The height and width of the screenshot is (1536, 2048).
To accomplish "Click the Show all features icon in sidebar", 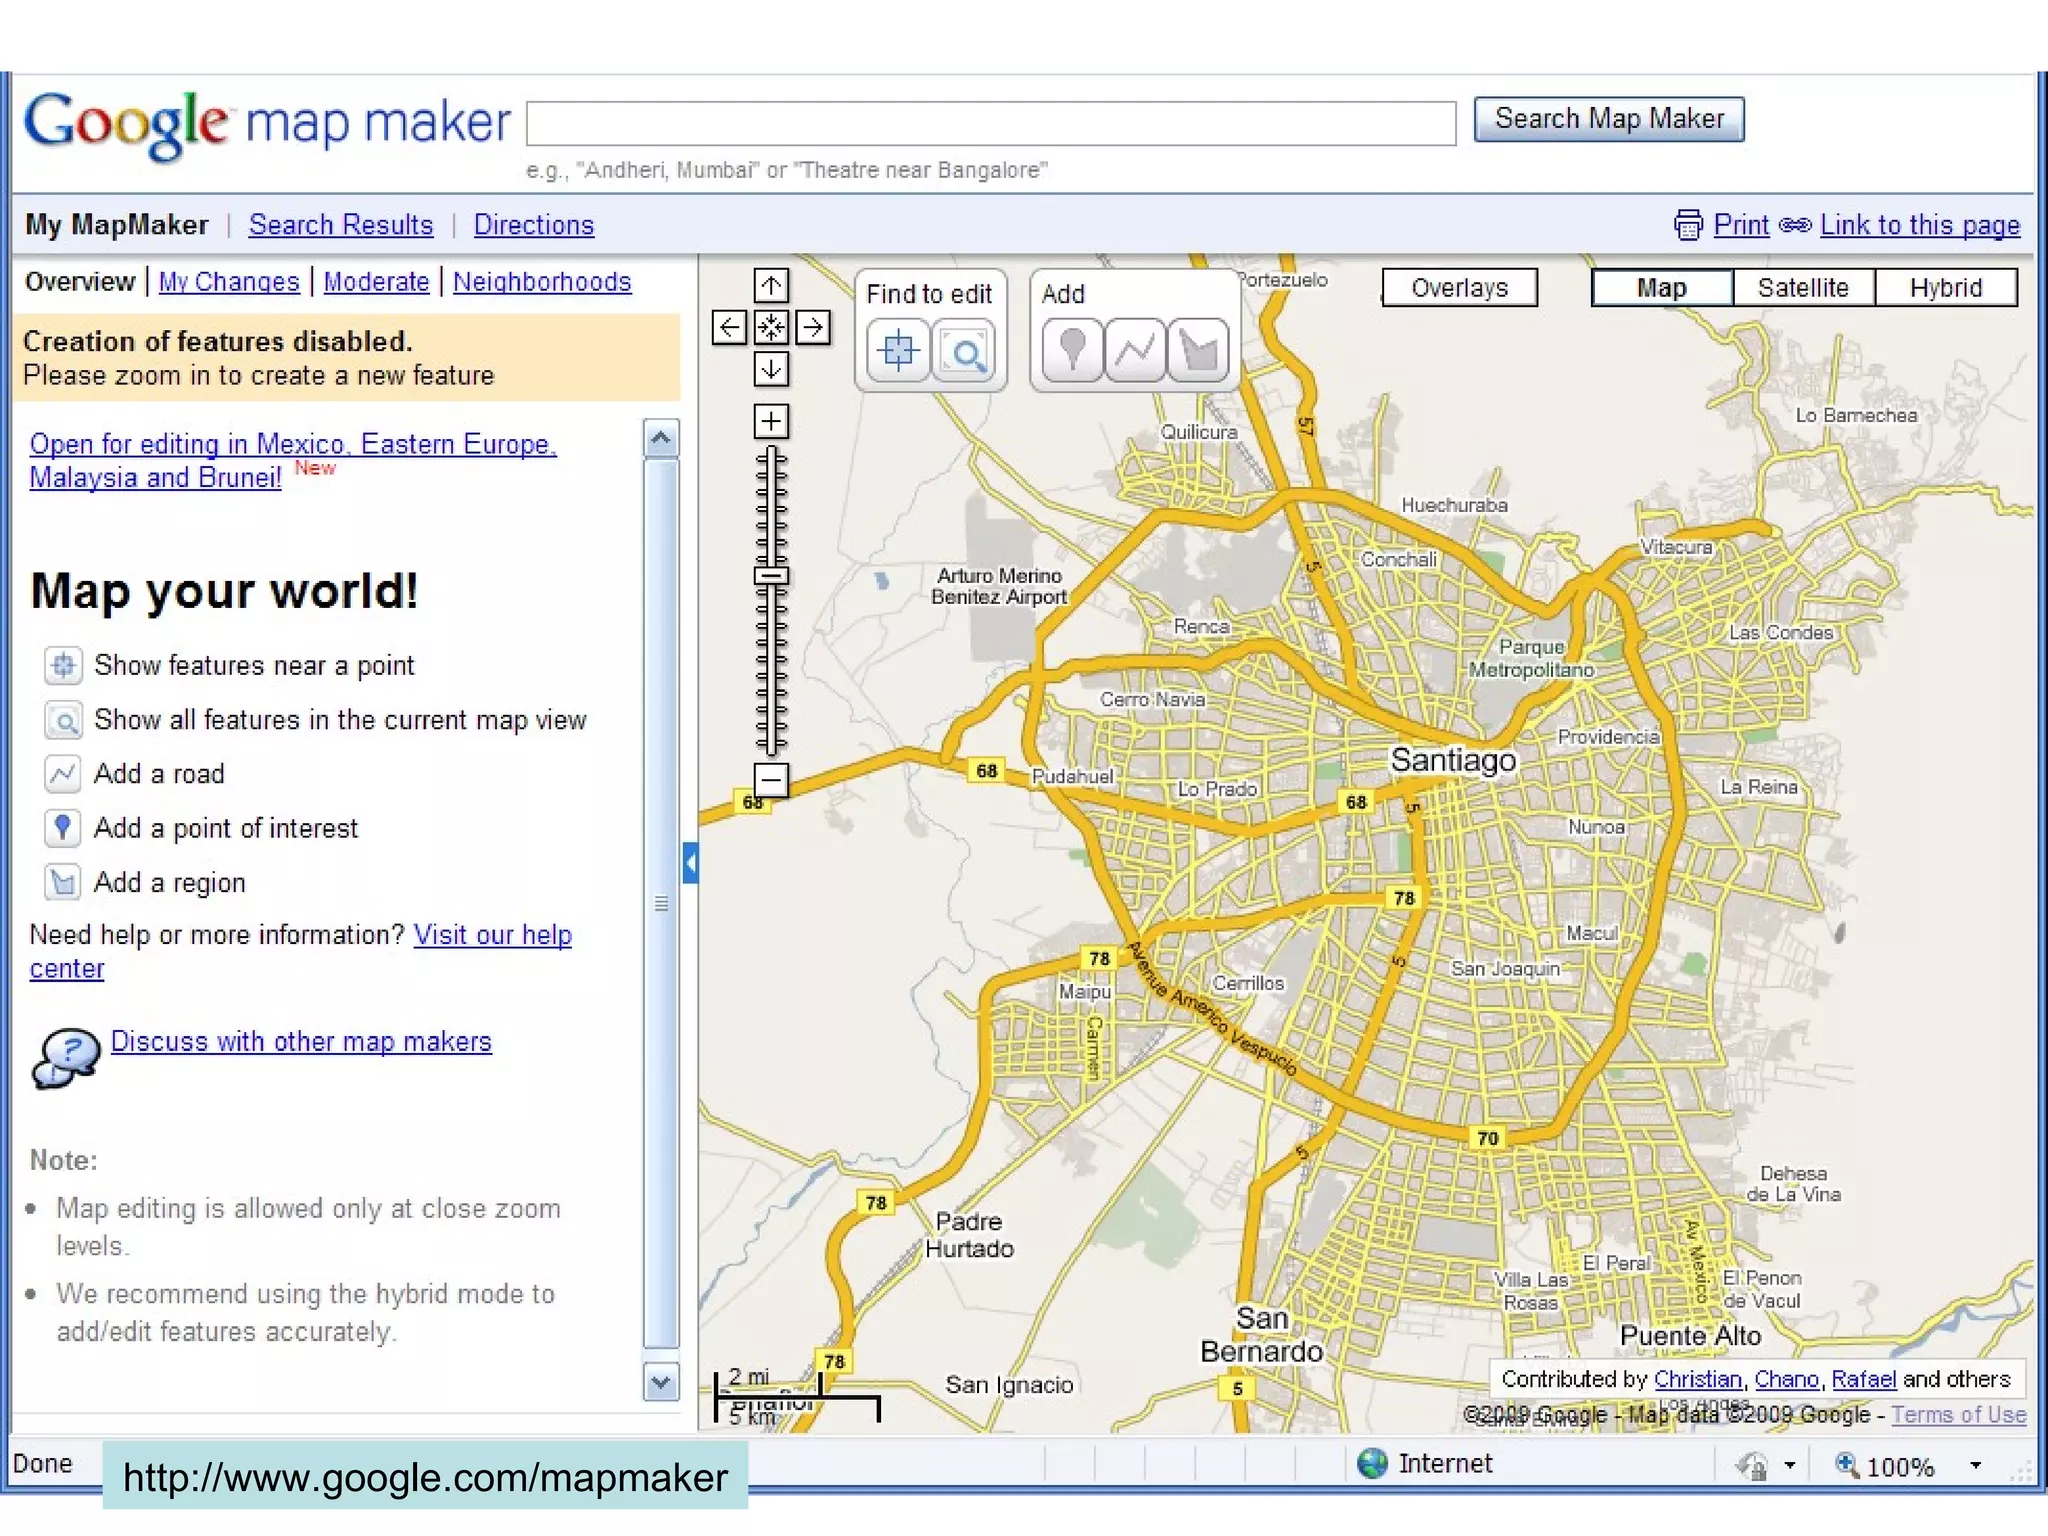I will tap(63, 720).
